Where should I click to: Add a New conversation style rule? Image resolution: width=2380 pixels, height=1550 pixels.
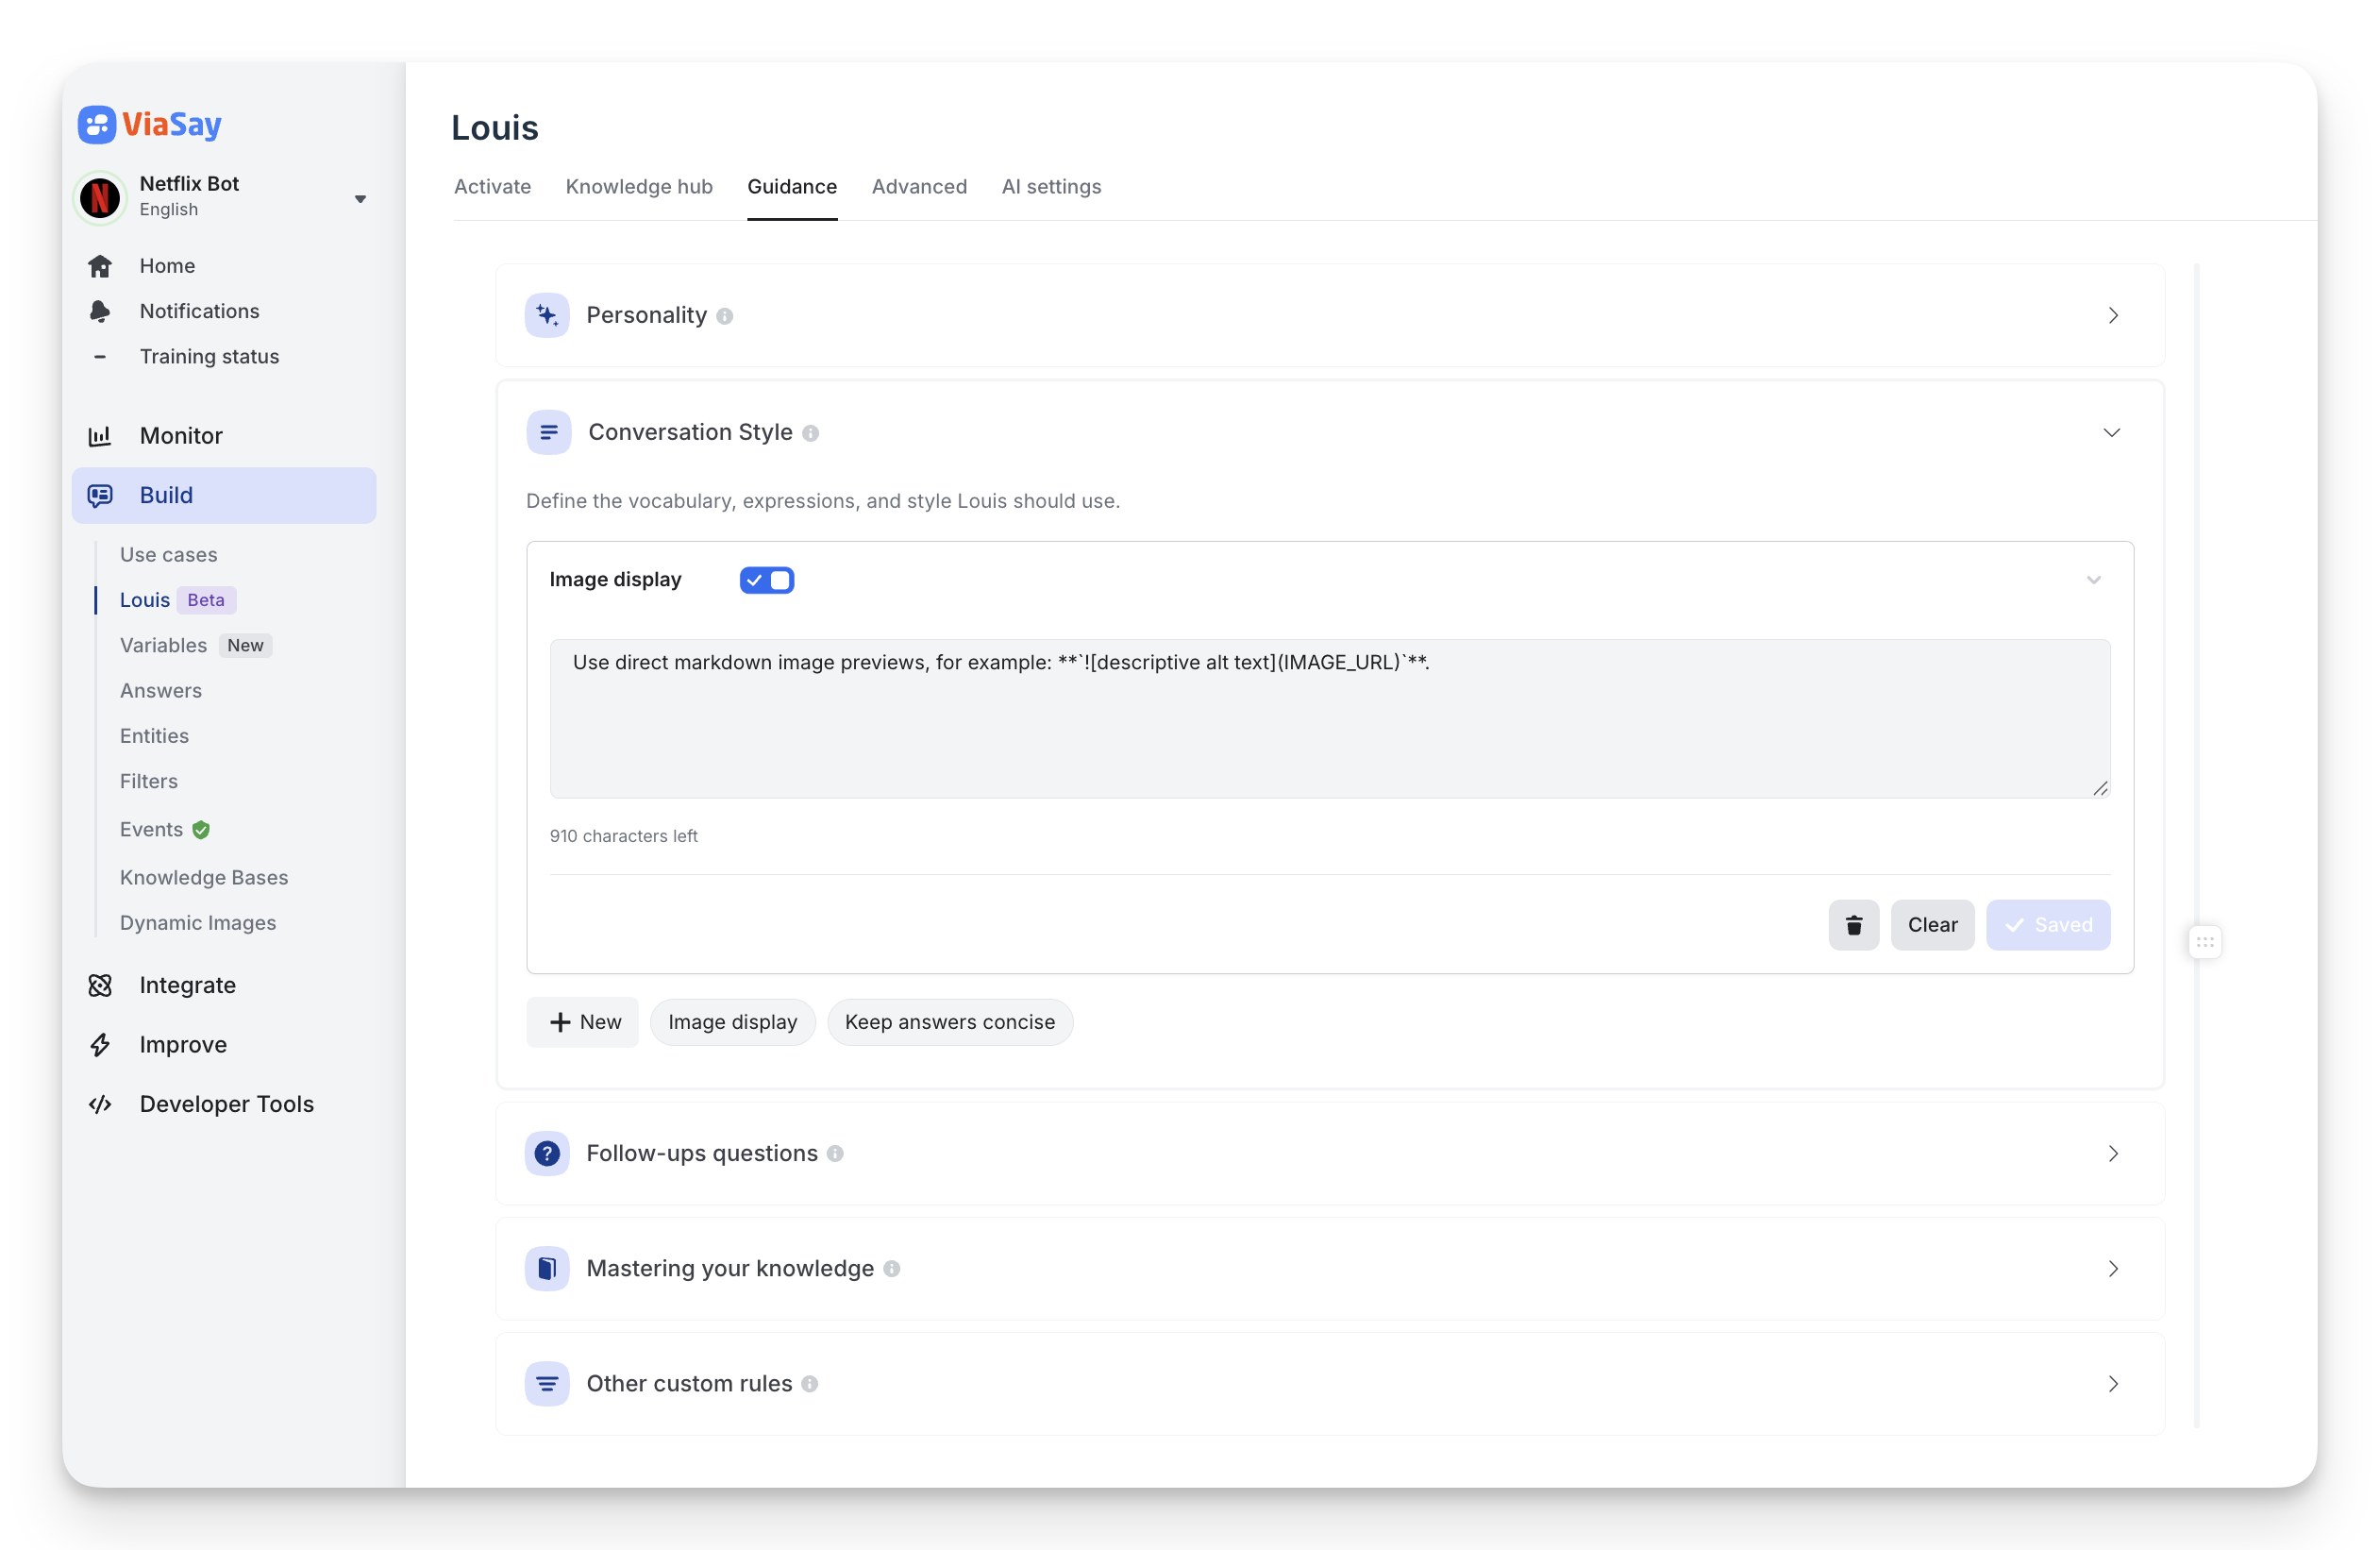pos(583,1022)
